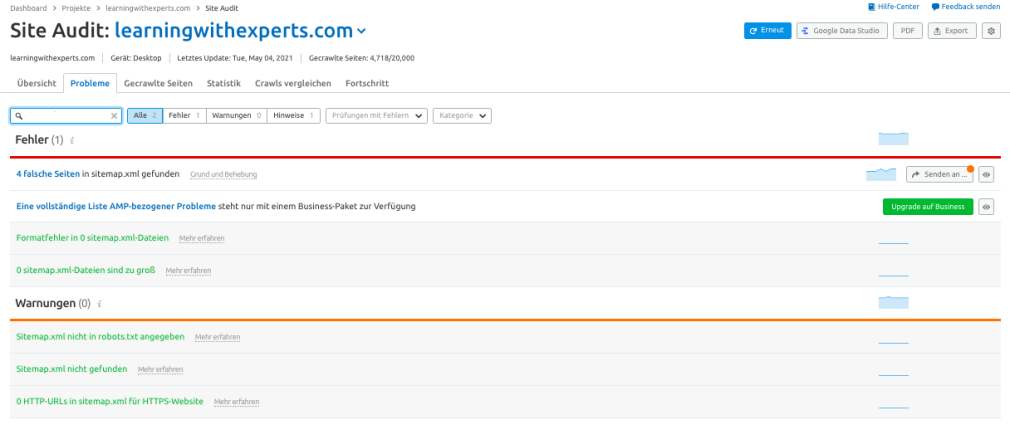Open the 'Prüfungen mit Fehlern' dropdown
Viewport: 1010px width, 425px height.
tap(377, 116)
